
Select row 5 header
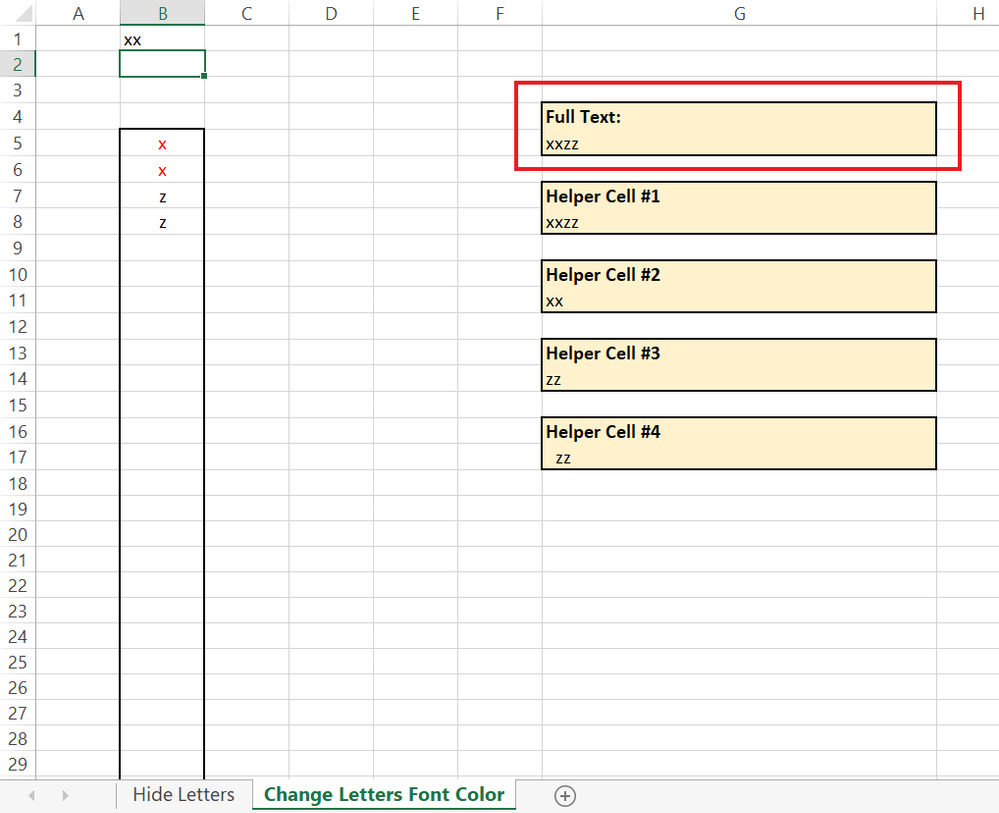[17, 143]
